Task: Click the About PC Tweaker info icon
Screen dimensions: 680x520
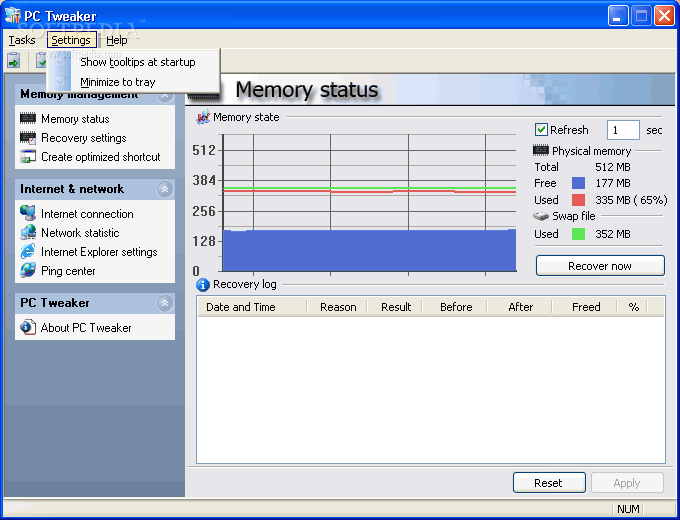Action: pyautogui.click(x=28, y=327)
